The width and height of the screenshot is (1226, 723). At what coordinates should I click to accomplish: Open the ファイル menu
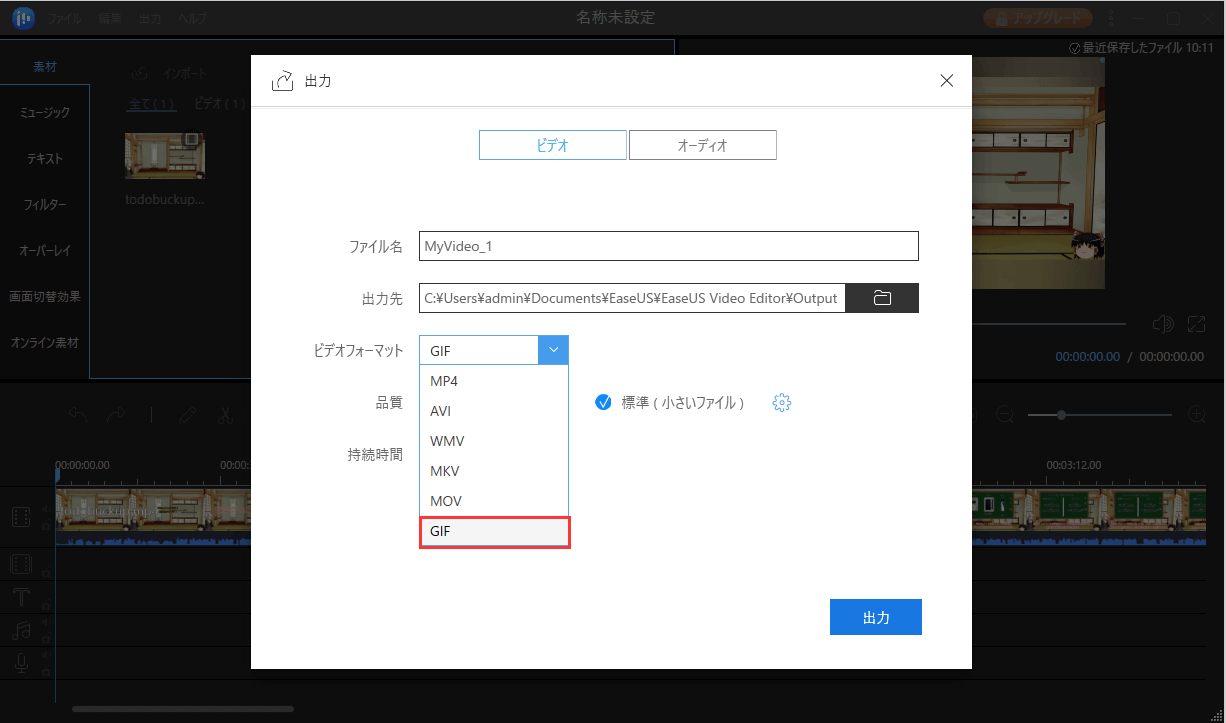65,19
